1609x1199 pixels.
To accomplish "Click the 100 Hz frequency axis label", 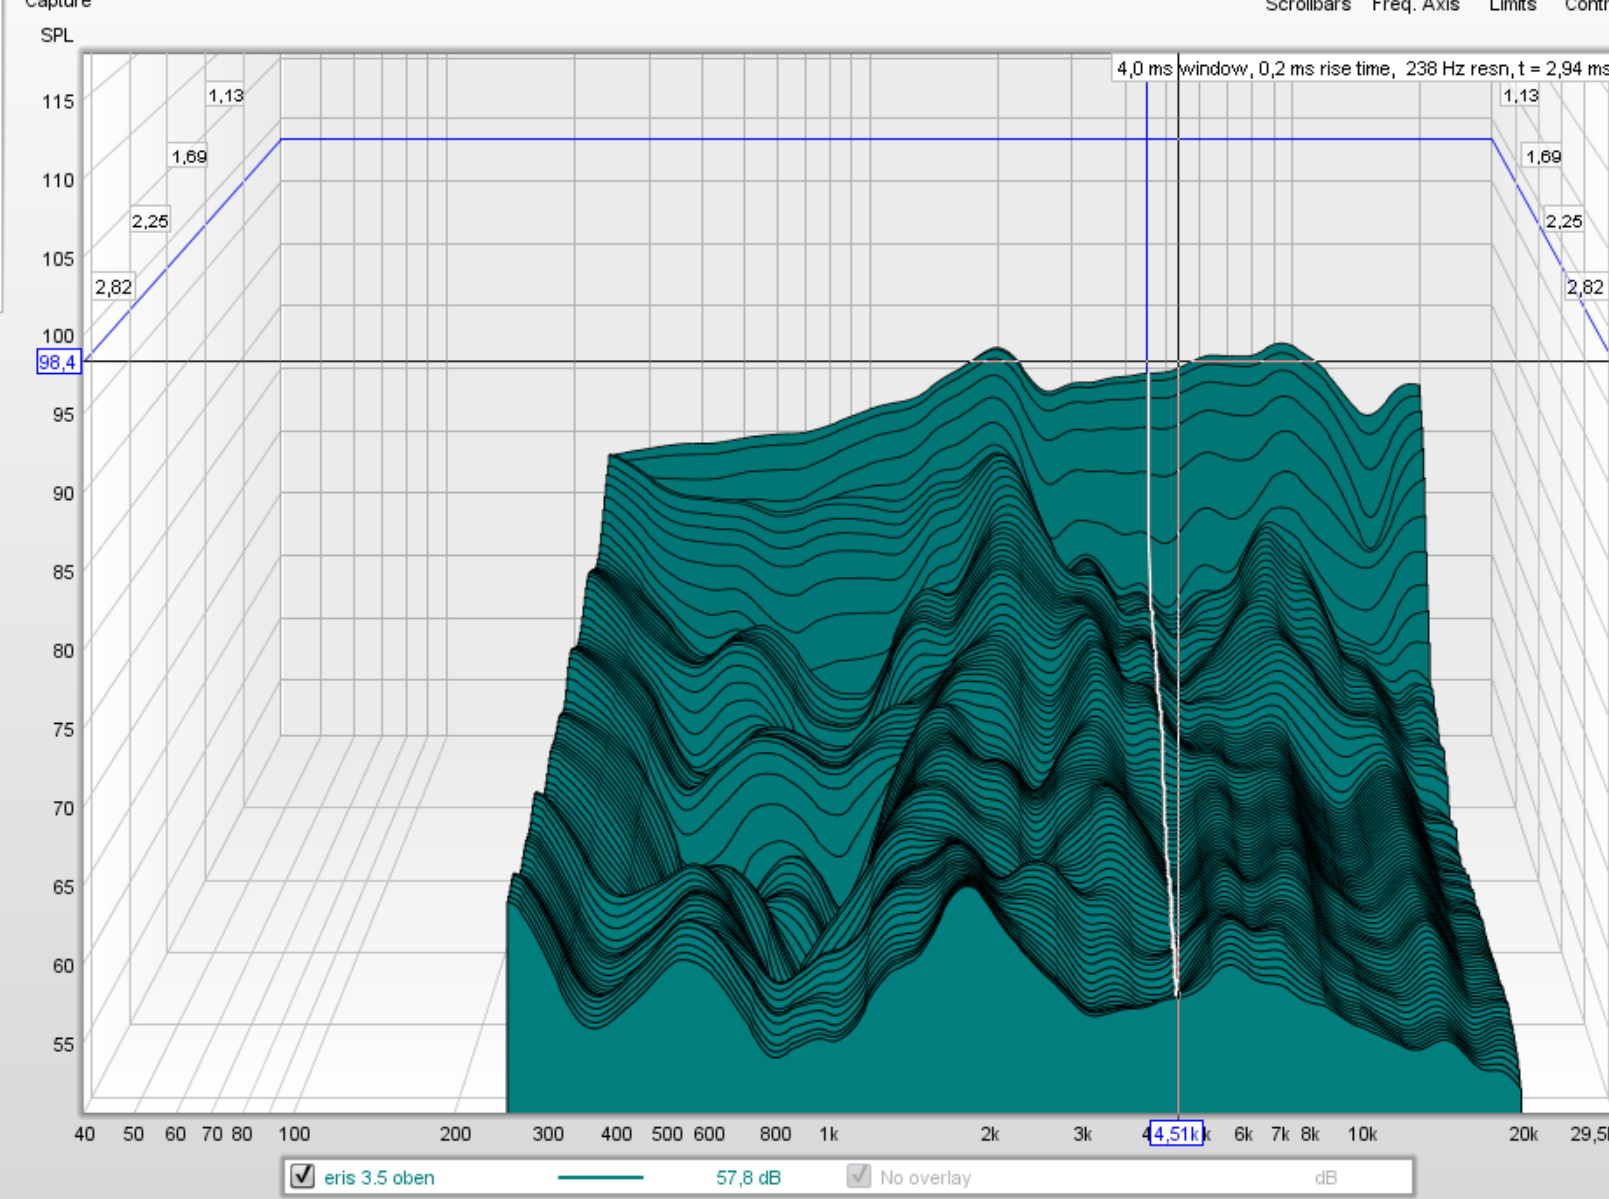I will tap(294, 1134).
